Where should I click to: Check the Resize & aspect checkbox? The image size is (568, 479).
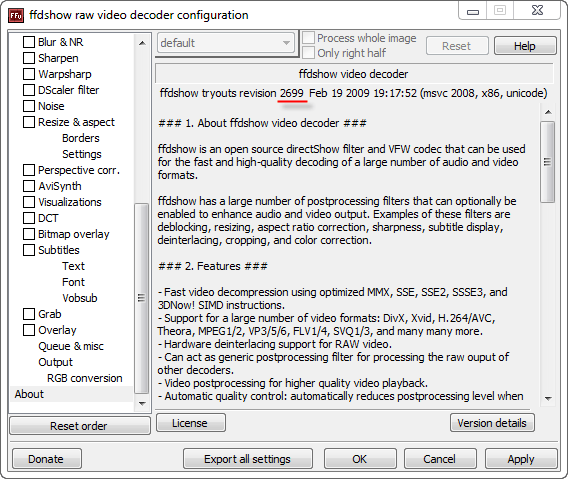click(29, 122)
